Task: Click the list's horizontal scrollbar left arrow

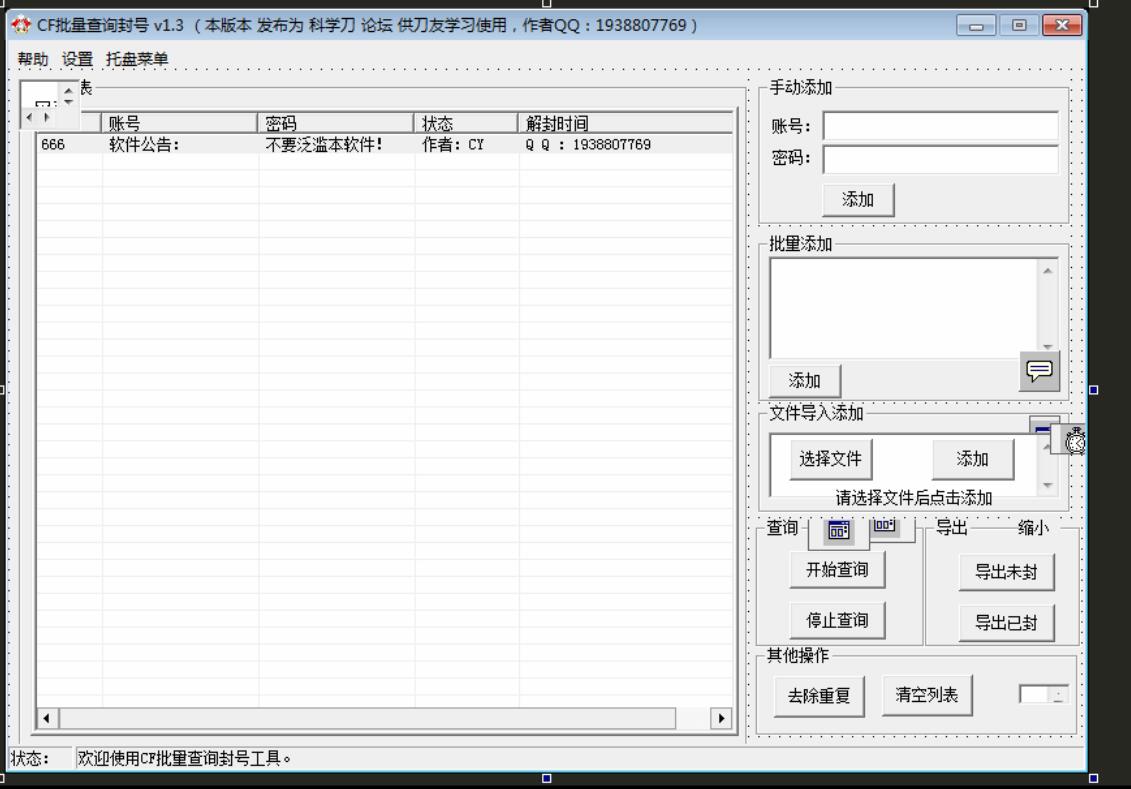Action: point(47,718)
